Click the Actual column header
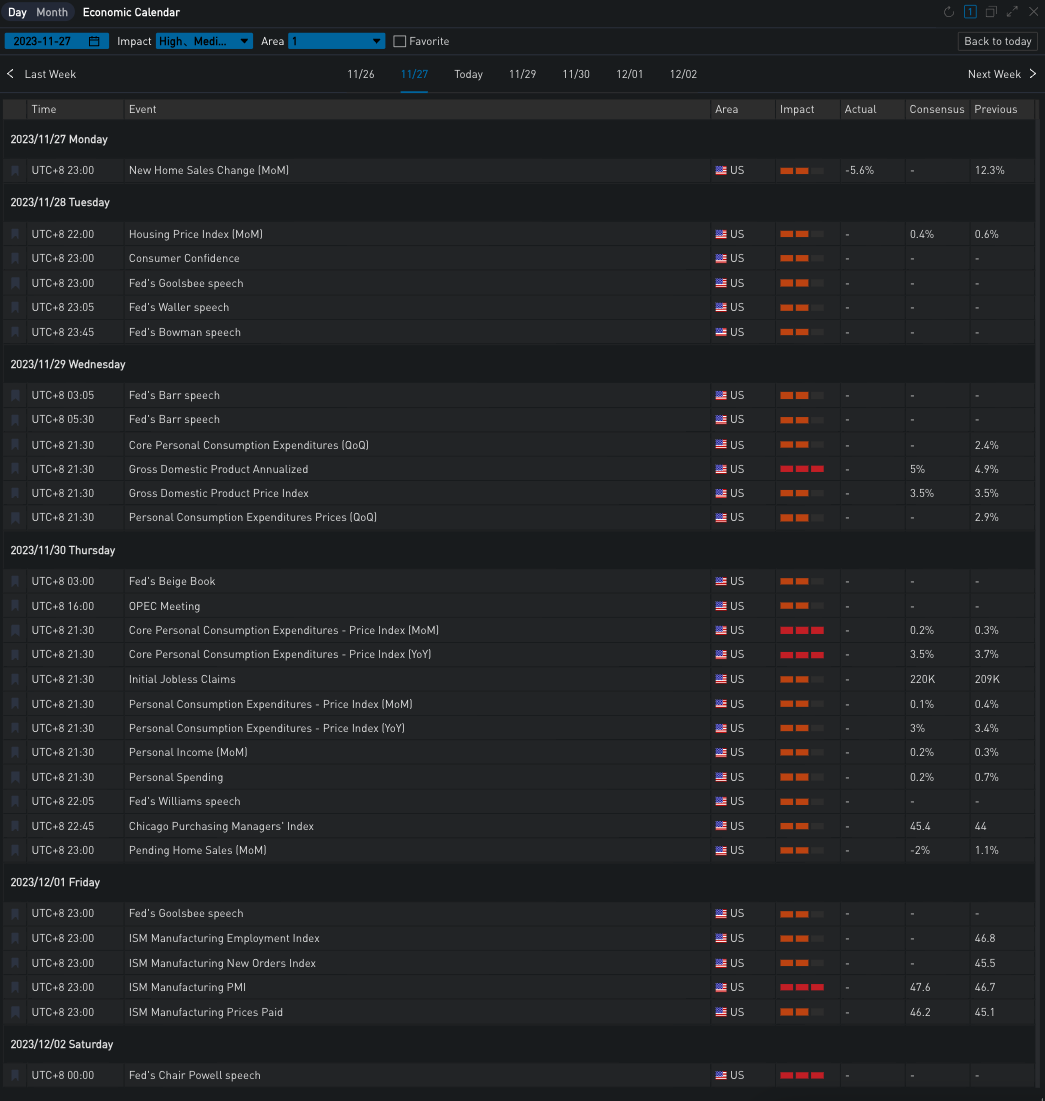 872,110
